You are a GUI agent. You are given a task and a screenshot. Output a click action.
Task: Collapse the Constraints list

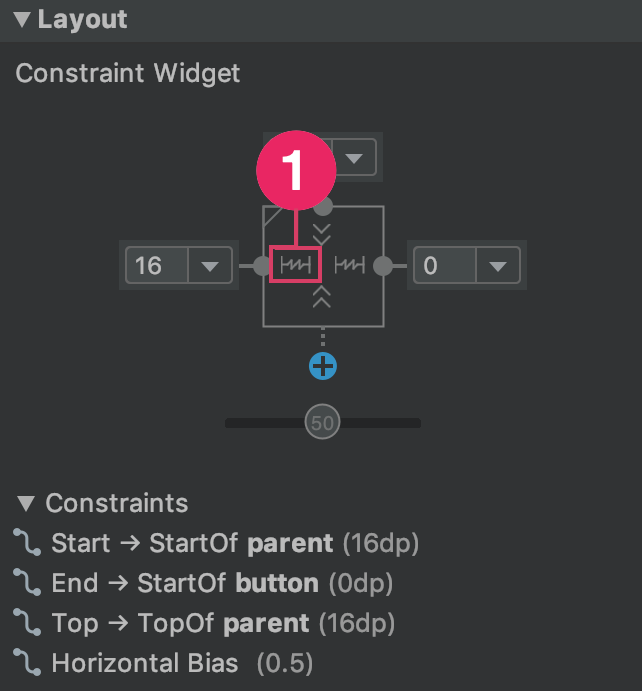click(x=26, y=504)
